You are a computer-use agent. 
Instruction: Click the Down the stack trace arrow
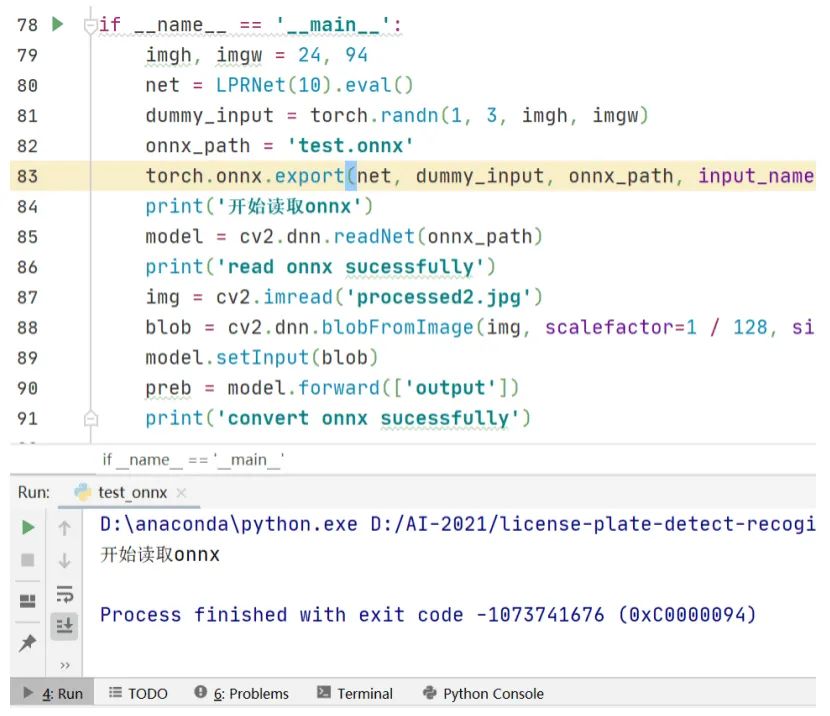click(65, 560)
